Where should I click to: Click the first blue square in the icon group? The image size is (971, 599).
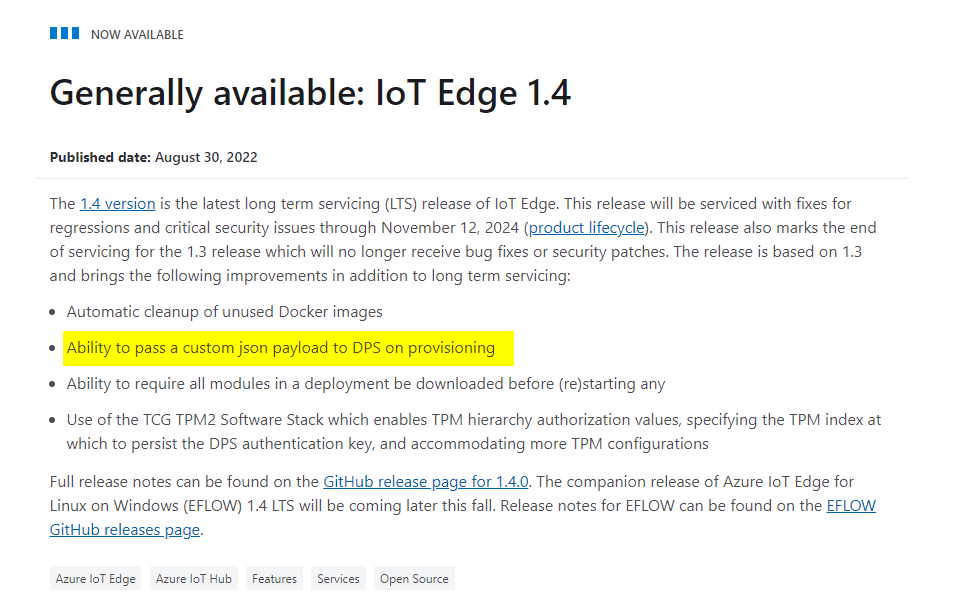click(x=52, y=32)
